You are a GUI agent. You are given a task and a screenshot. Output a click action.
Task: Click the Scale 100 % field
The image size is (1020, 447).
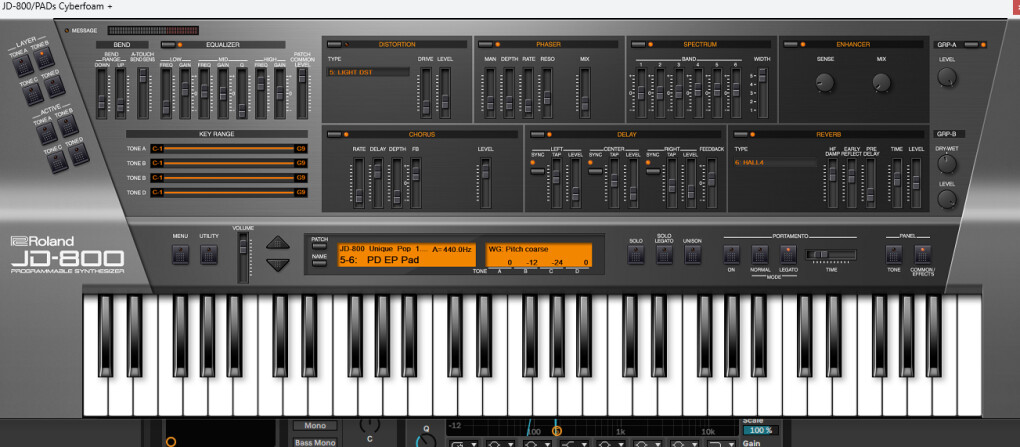pyautogui.click(x=760, y=430)
